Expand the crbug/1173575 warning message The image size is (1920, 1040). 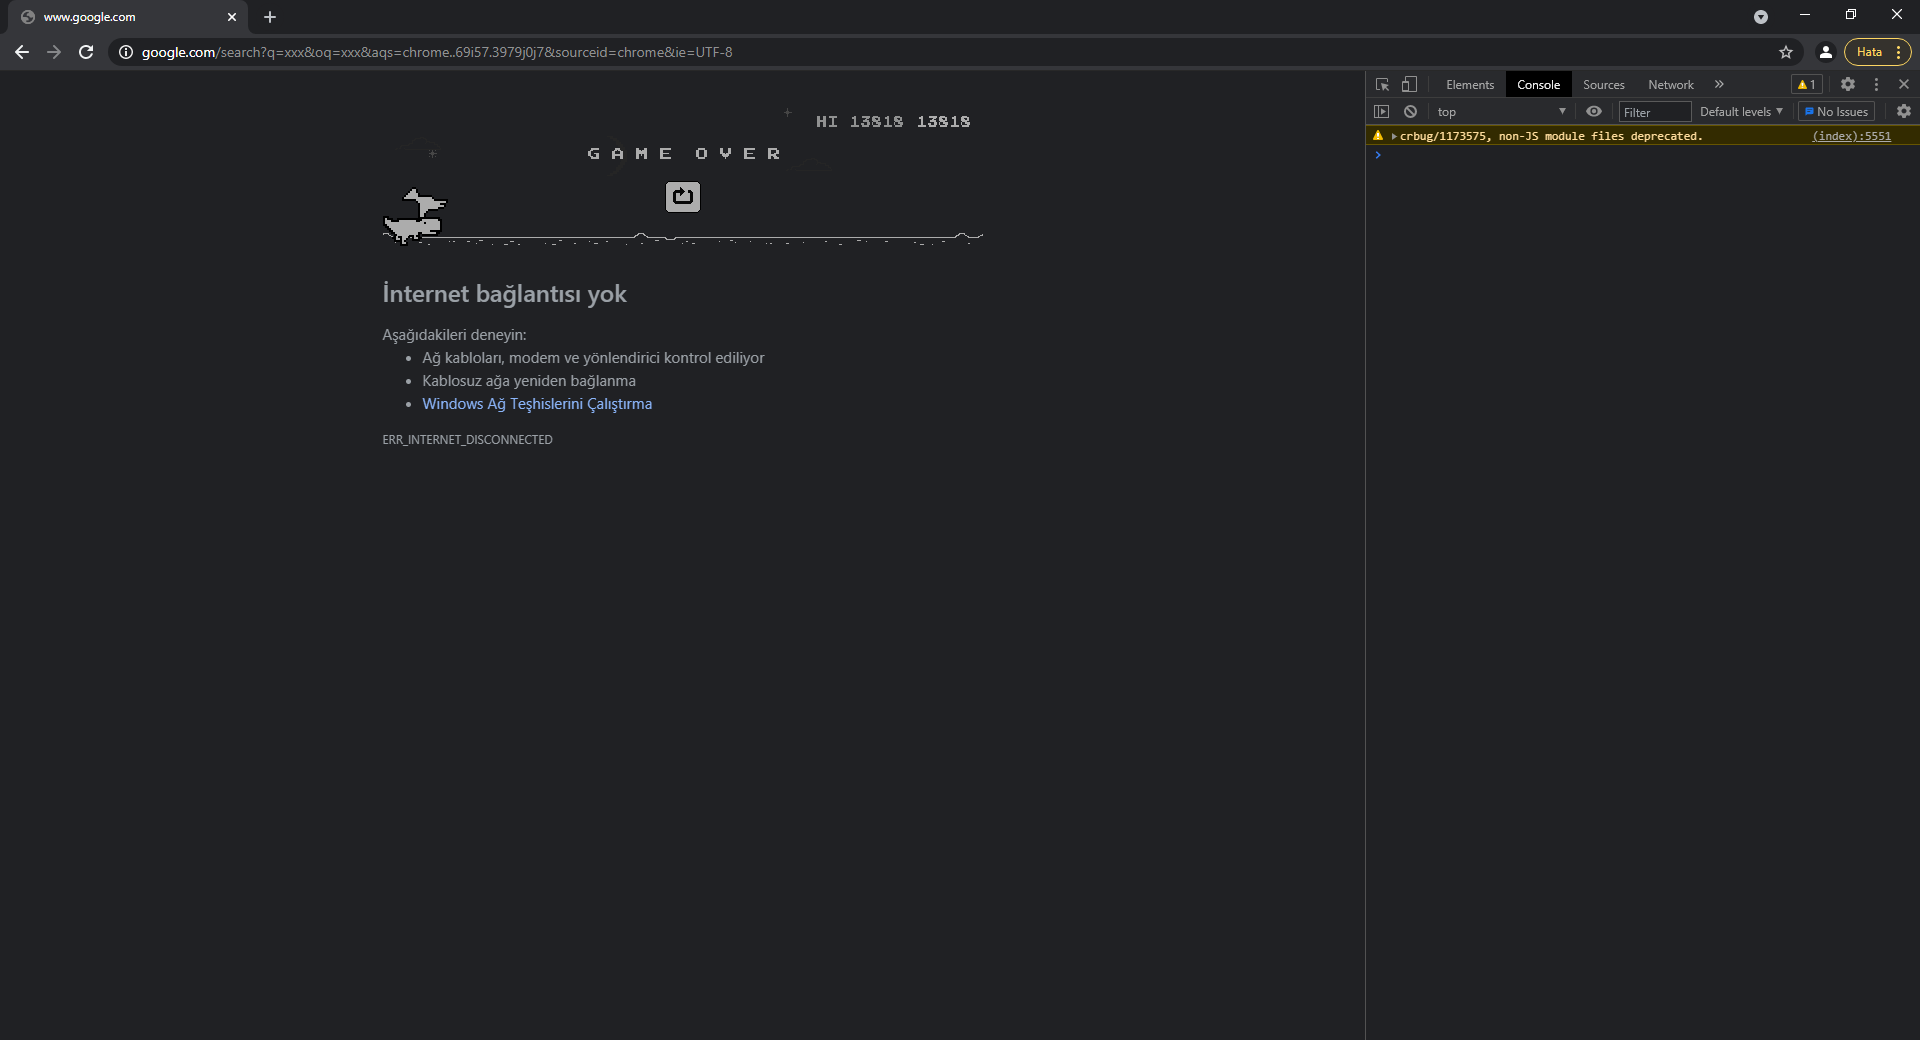point(1394,136)
